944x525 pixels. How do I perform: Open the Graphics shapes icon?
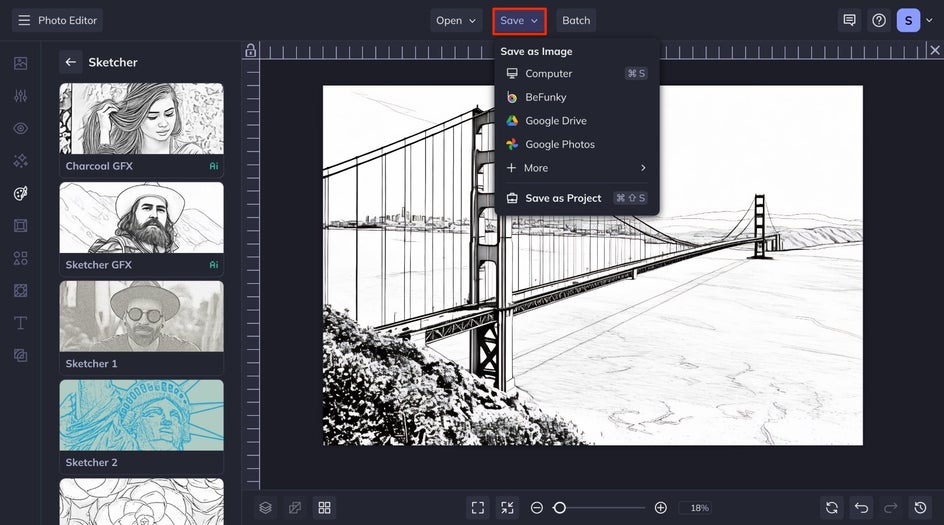click(20, 258)
